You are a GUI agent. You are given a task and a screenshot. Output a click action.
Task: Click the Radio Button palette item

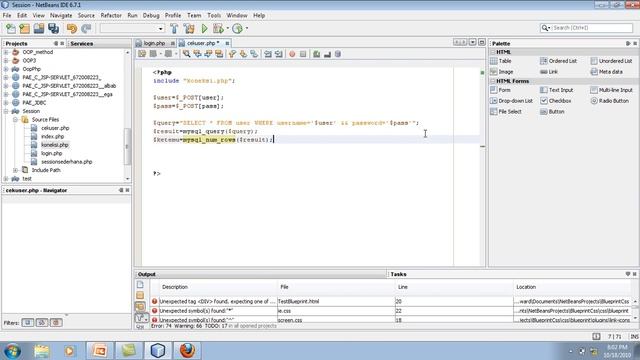(x=610, y=101)
